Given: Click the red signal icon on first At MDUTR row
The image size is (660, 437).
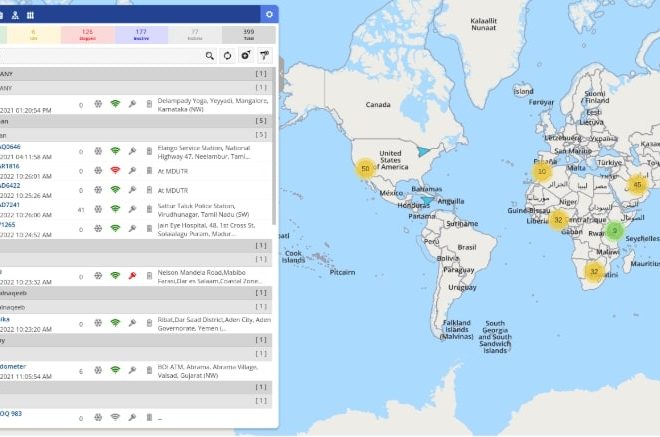Looking at the screenshot, I should pos(115,169).
